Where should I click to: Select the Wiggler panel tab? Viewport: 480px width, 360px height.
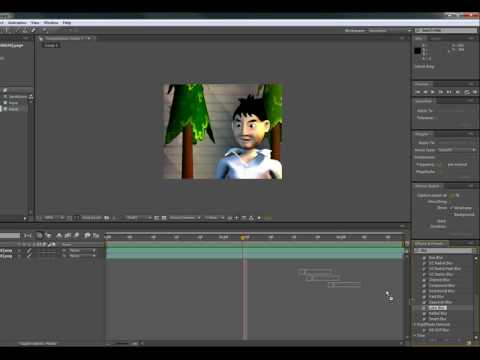tap(422, 134)
